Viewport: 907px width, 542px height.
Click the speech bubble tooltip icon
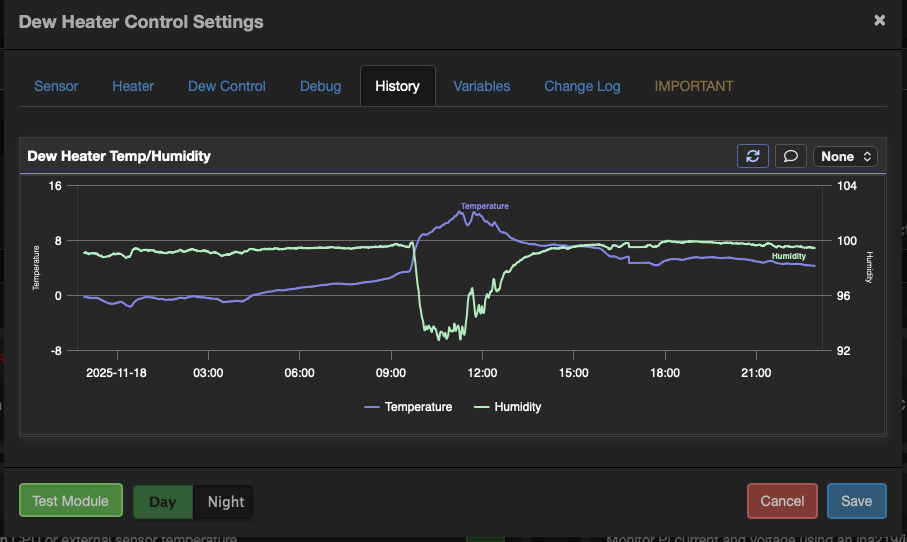(790, 156)
